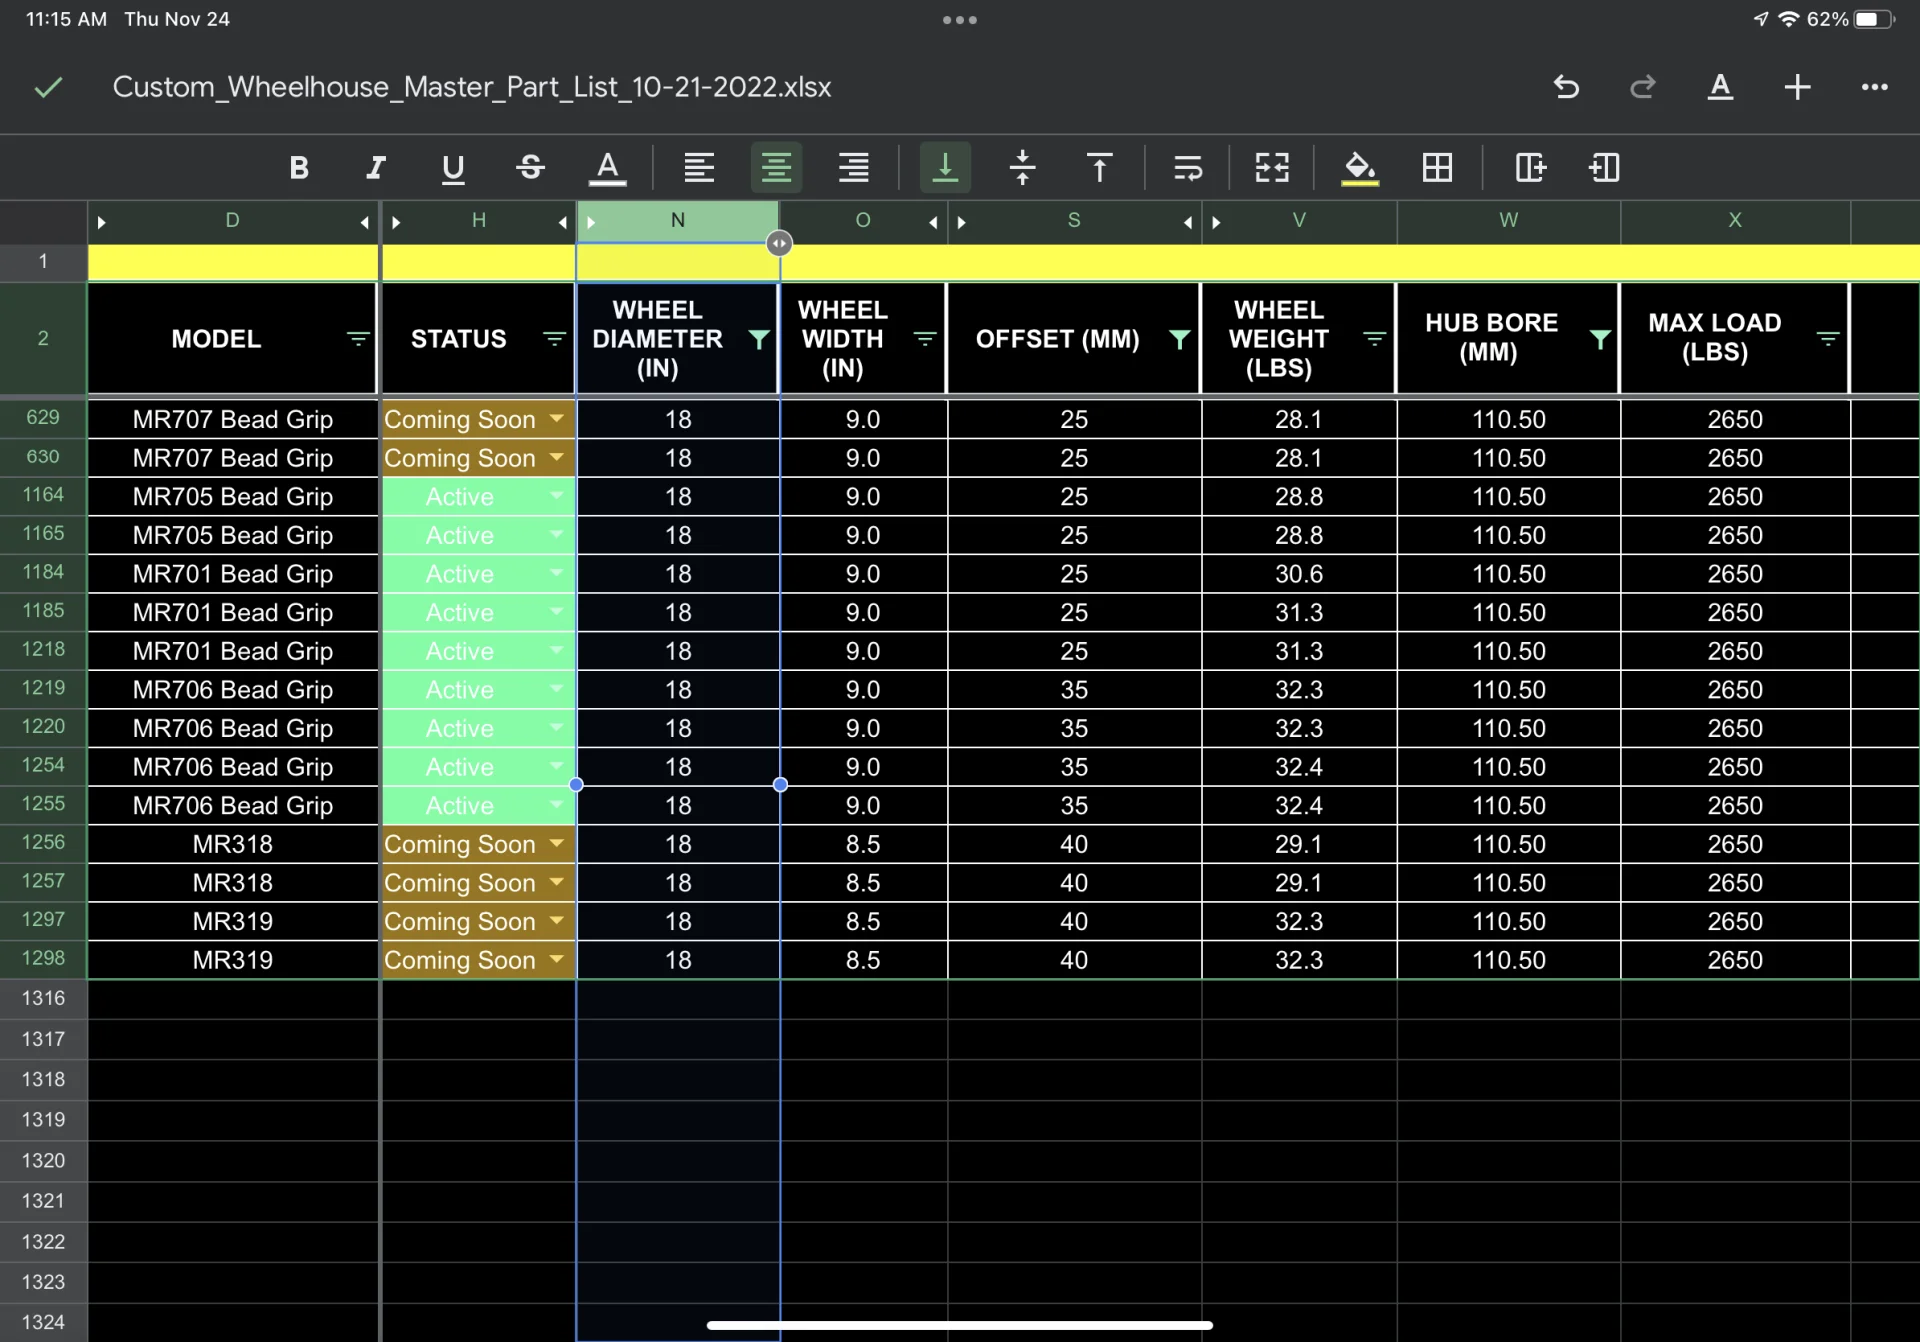This screenshot has height=1342, width=1920.
Task: Expand hidden columns left of column S
Action: 962,222
